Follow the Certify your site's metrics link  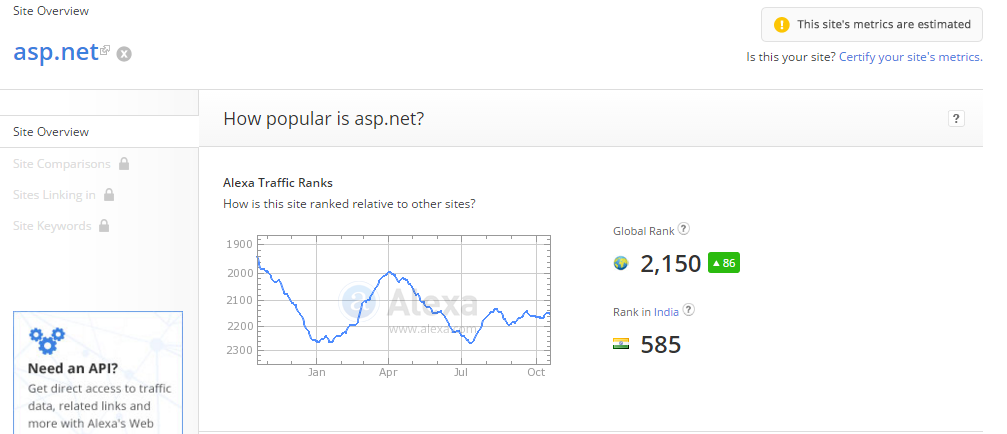click(x=911, y=56)
